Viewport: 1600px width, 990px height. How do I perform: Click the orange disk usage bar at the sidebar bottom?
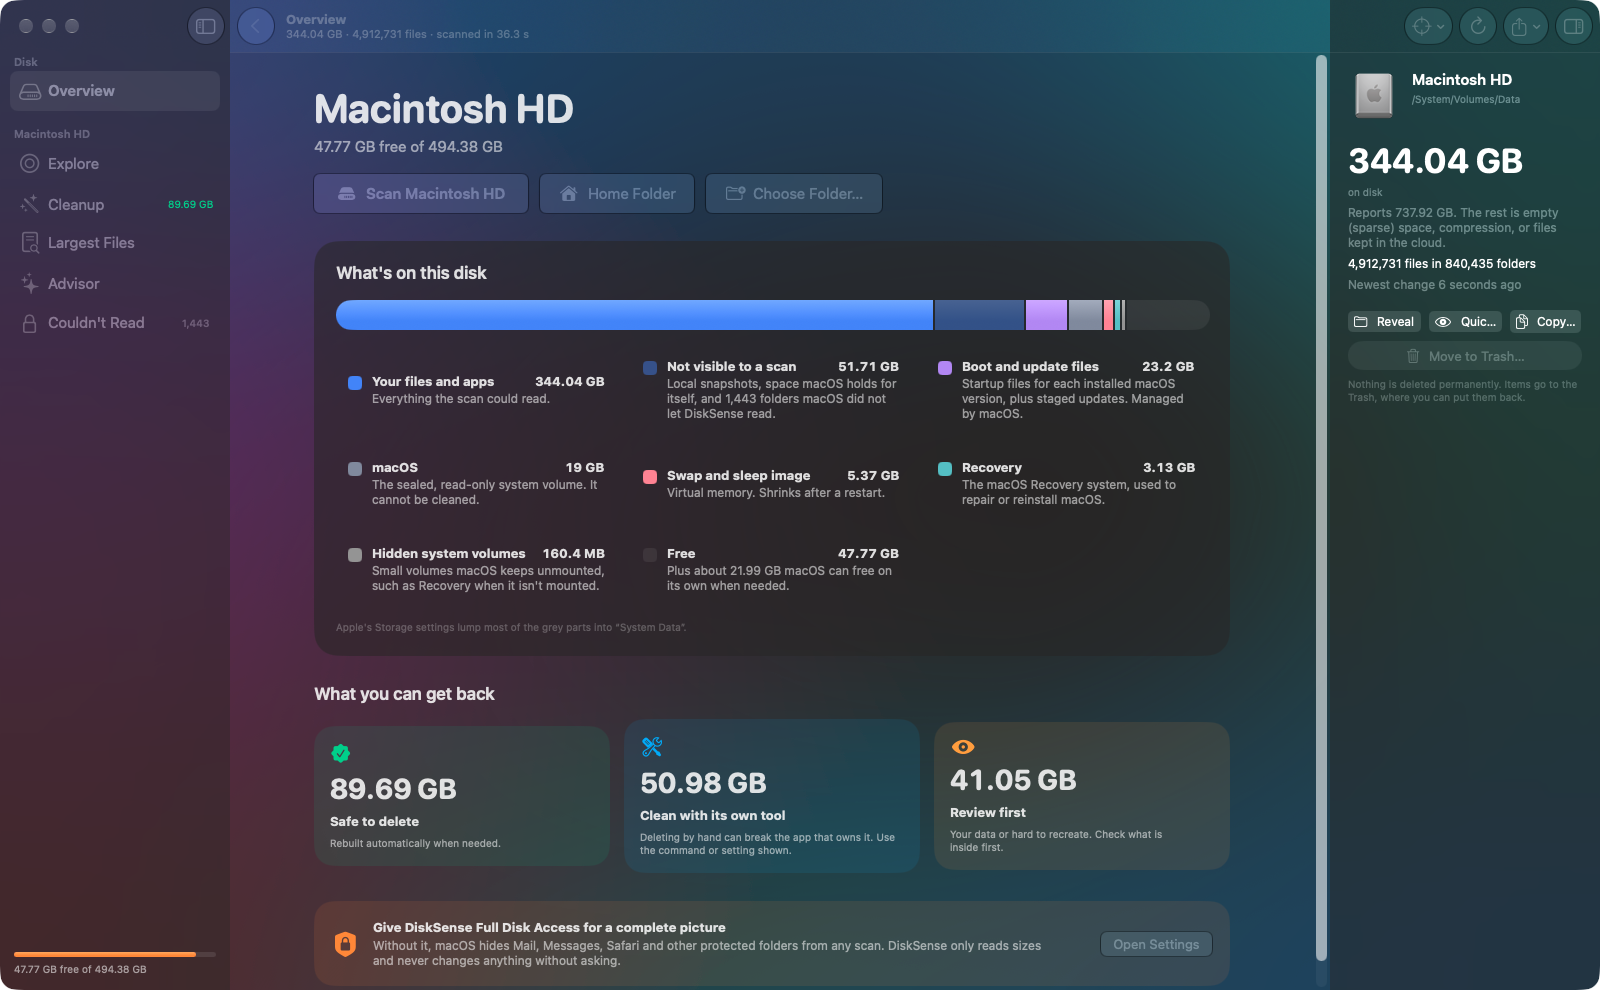pos(115,954)
